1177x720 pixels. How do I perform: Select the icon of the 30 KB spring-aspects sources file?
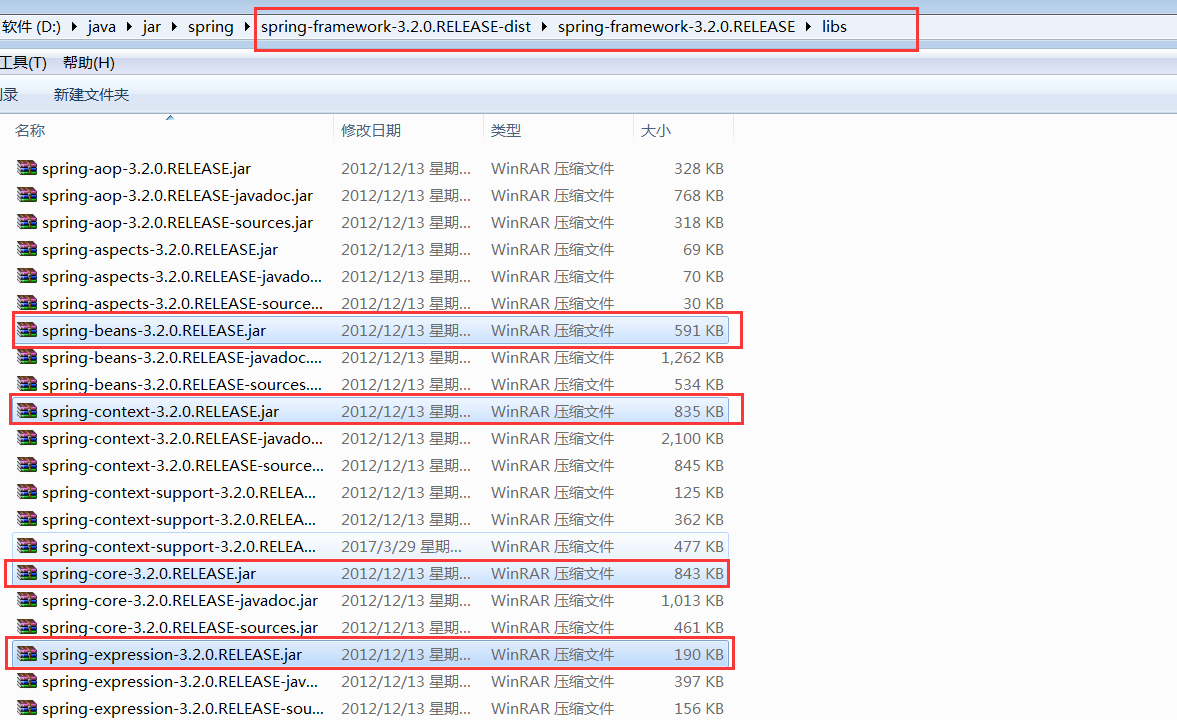(x=27, y=303)
